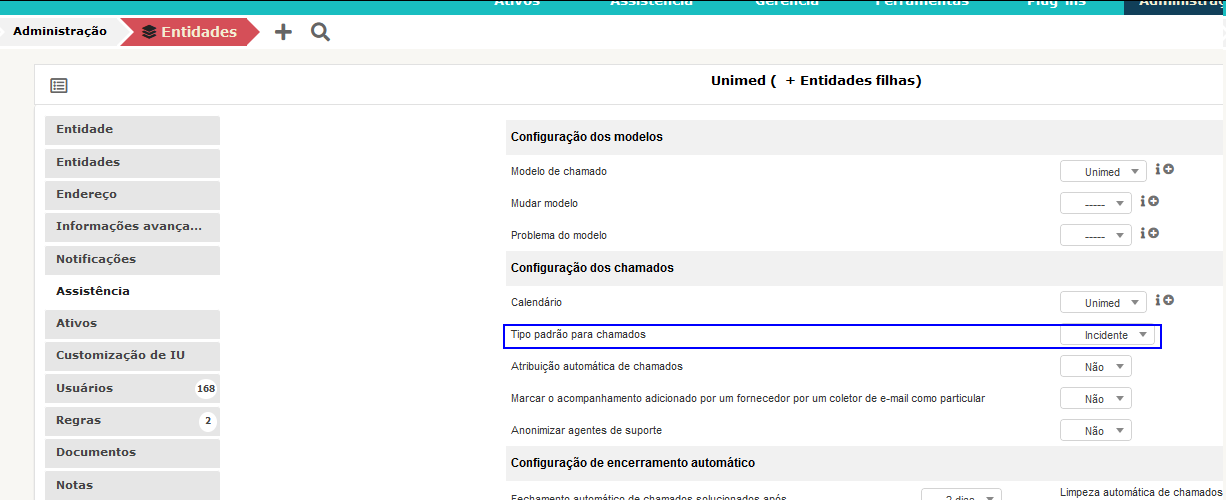
Task: Open the Mudar modelo dropdown
Action: pyautogui.click(x=1096, y=204)
